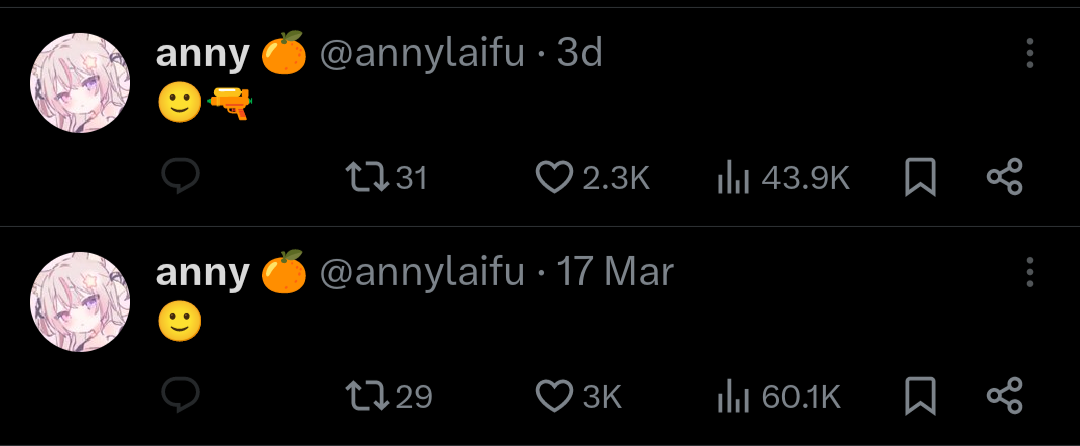Open the 17 Mar timestamp link
Image resolution: width=1080 pixels, height=446 pixels.
point(614,272)
